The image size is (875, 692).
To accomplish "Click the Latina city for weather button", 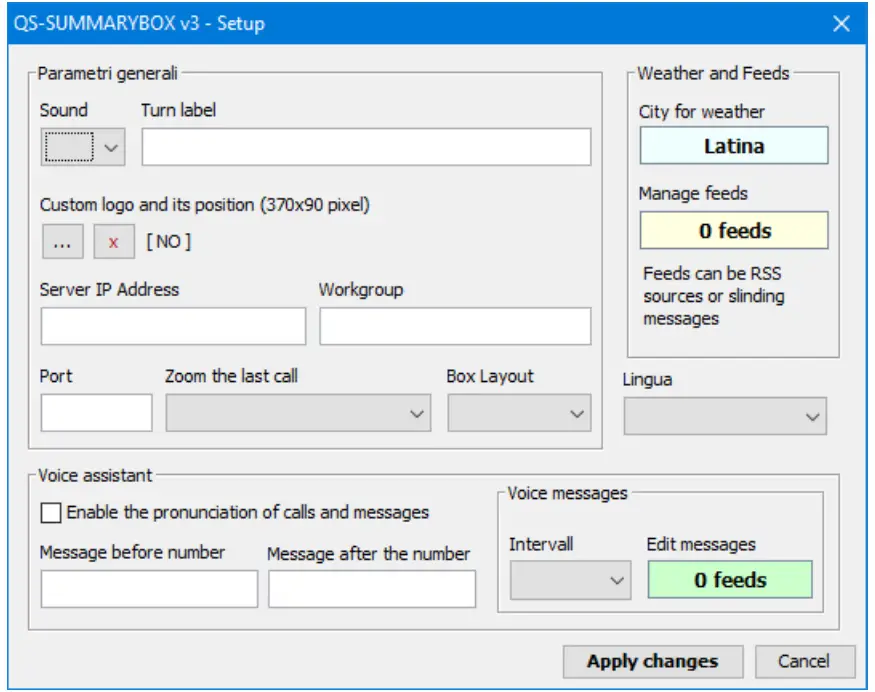I will pyautogui.click(x=733, y=146).
